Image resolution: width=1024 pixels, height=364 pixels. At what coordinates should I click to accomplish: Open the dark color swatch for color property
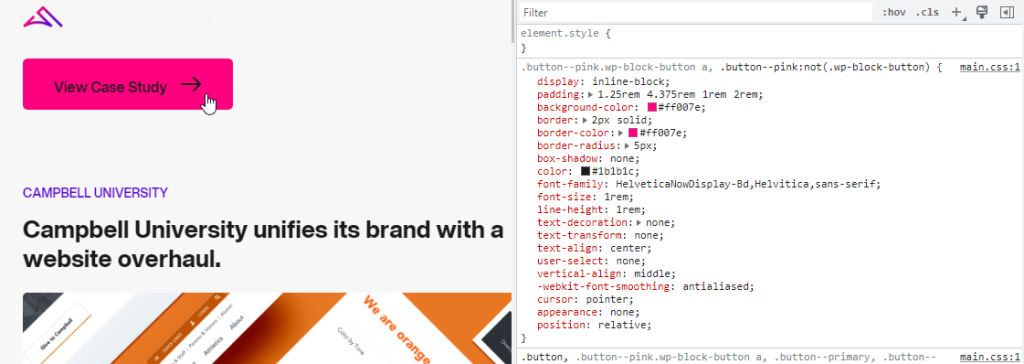585,171
